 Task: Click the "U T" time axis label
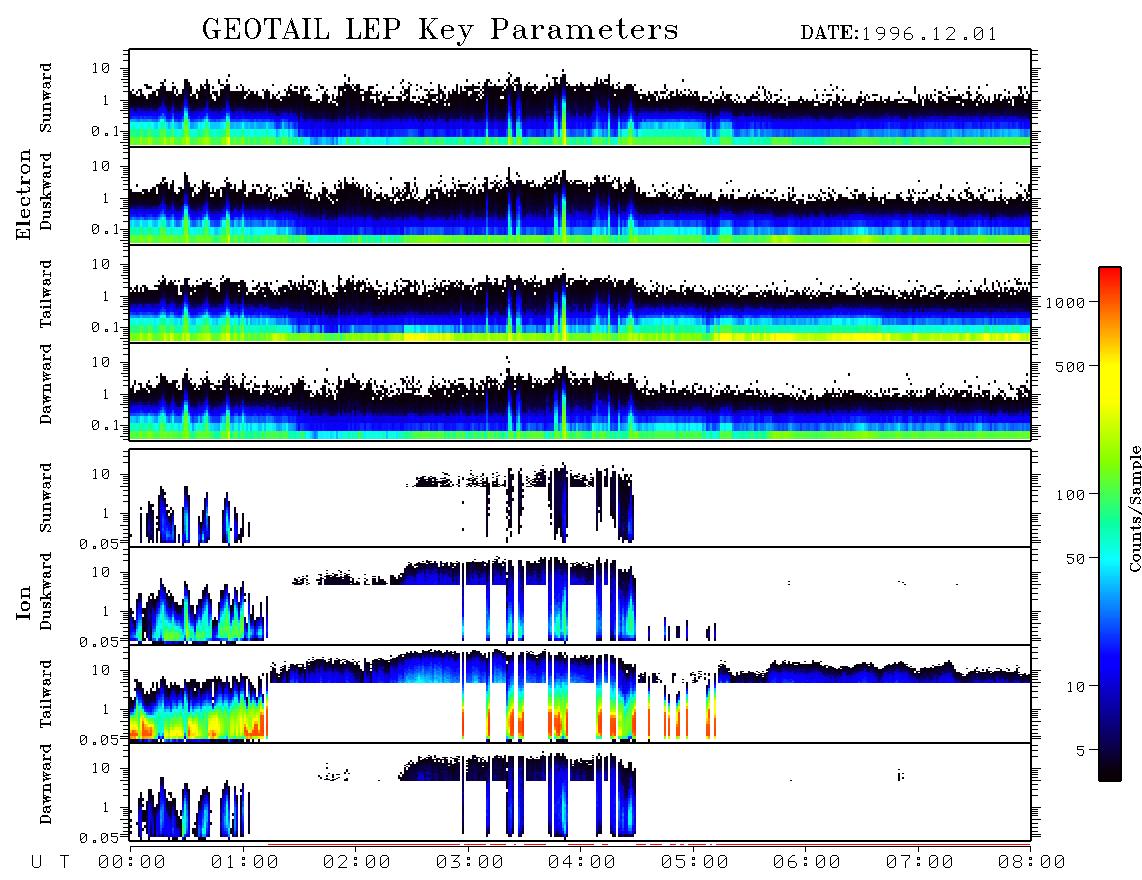50,862
